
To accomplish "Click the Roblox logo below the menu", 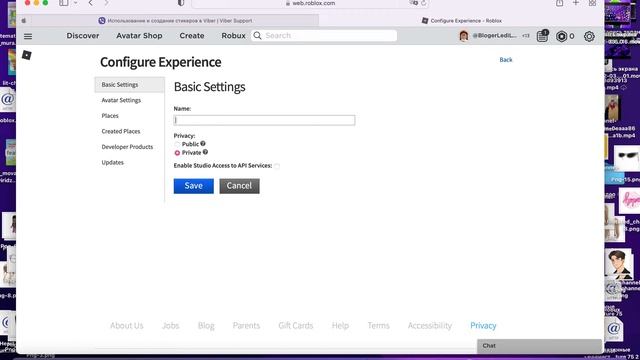I will click(x=27, y=55).
